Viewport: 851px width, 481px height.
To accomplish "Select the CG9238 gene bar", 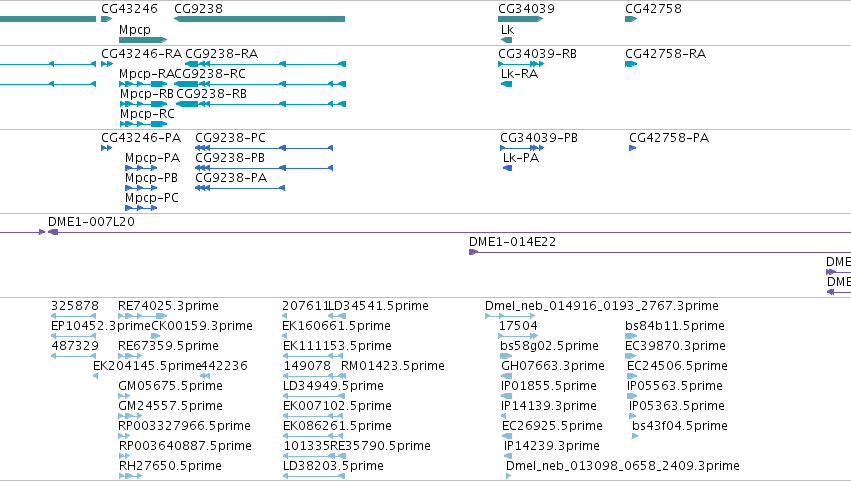I will (x=259, y=19).
